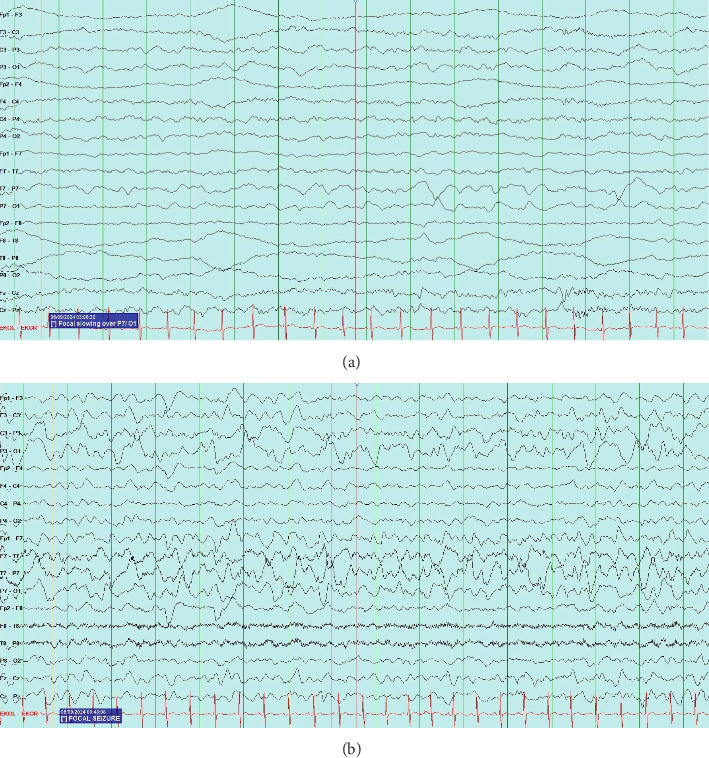Click Fp2 - F8 channel label in panel (b)
Image resolution: width=709 pixels, height=758 pixels.
point(12,608)
